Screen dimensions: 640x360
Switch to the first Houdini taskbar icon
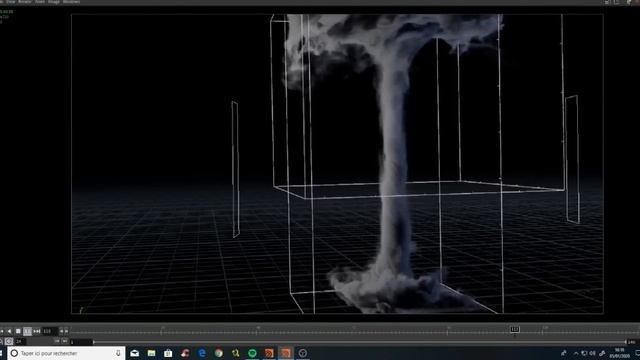tap(269, 353)
